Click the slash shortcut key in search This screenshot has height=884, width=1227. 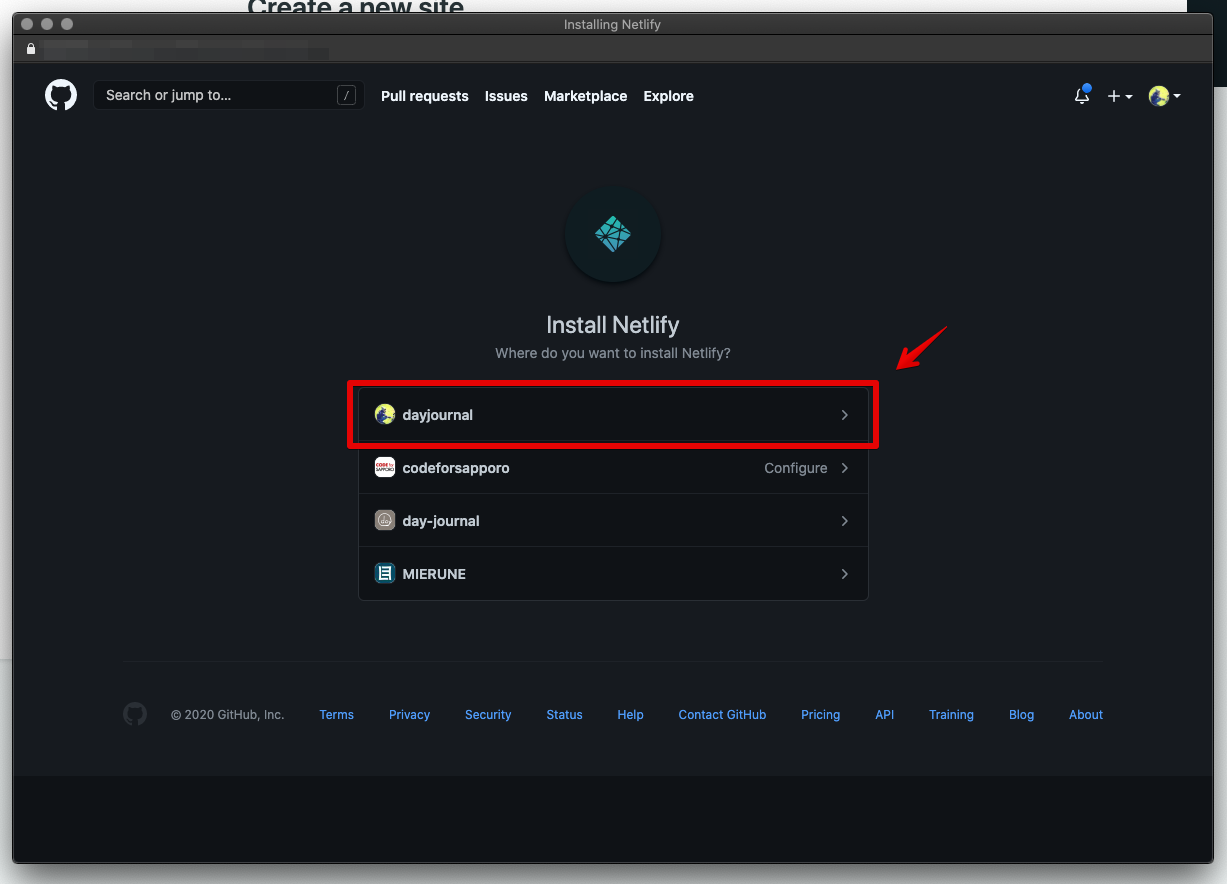point(346,95)
